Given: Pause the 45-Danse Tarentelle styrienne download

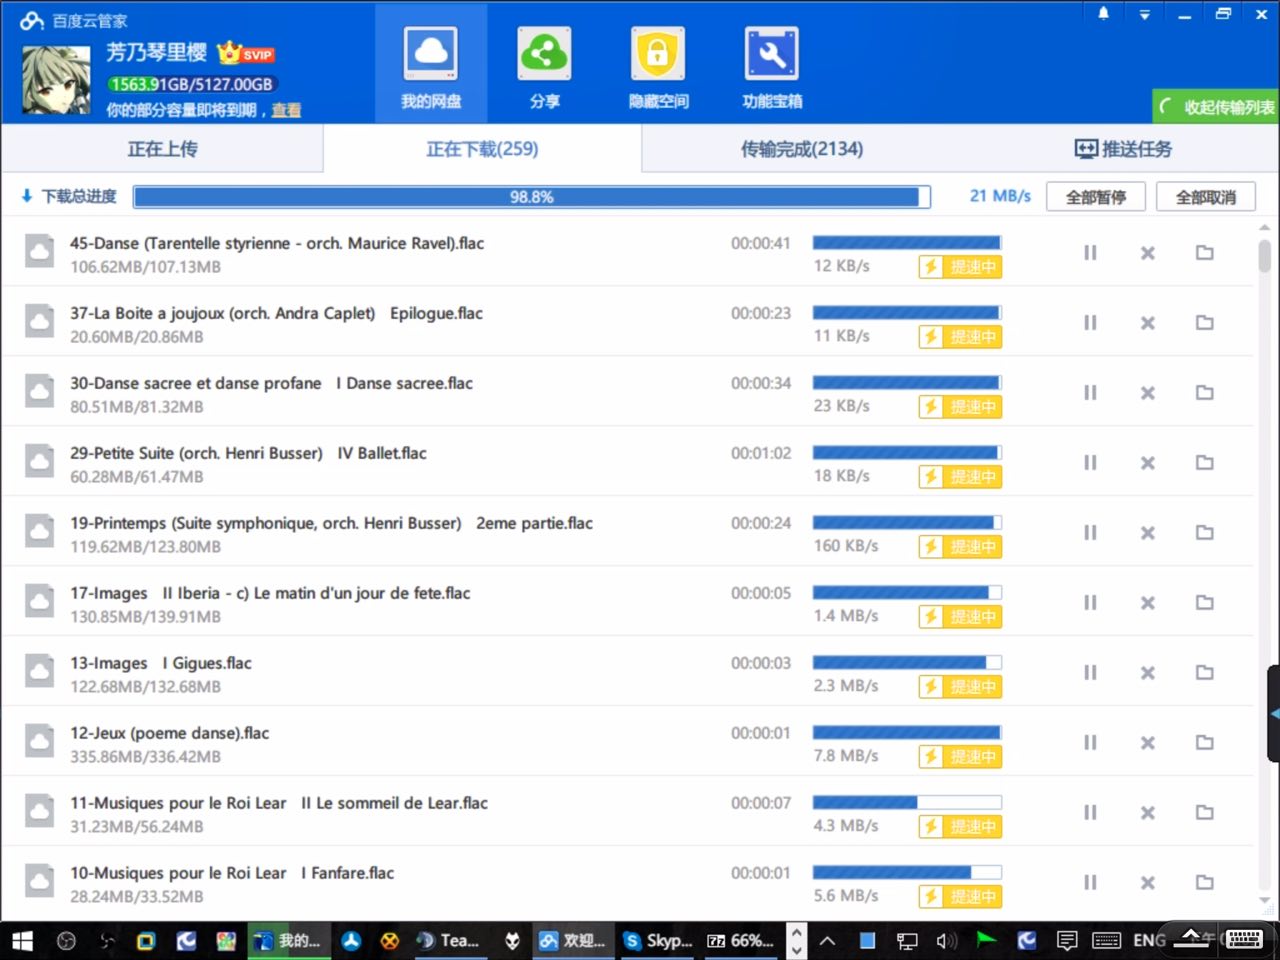Looking at the screenshot, I should 1090,253.
